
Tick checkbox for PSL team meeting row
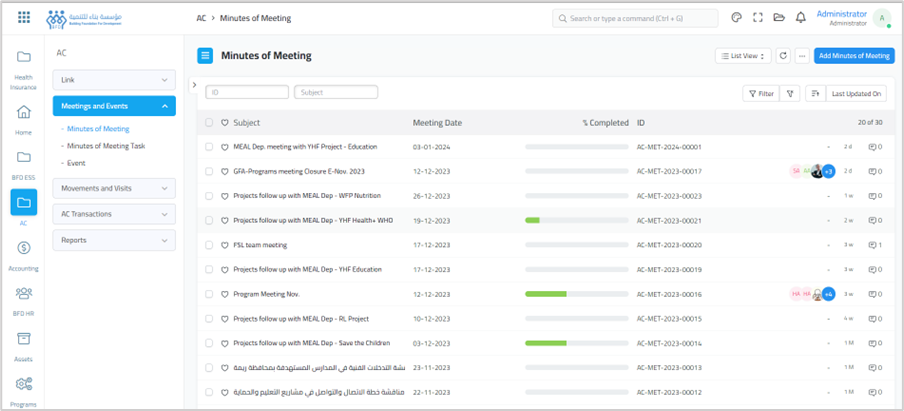pos(209,245)
